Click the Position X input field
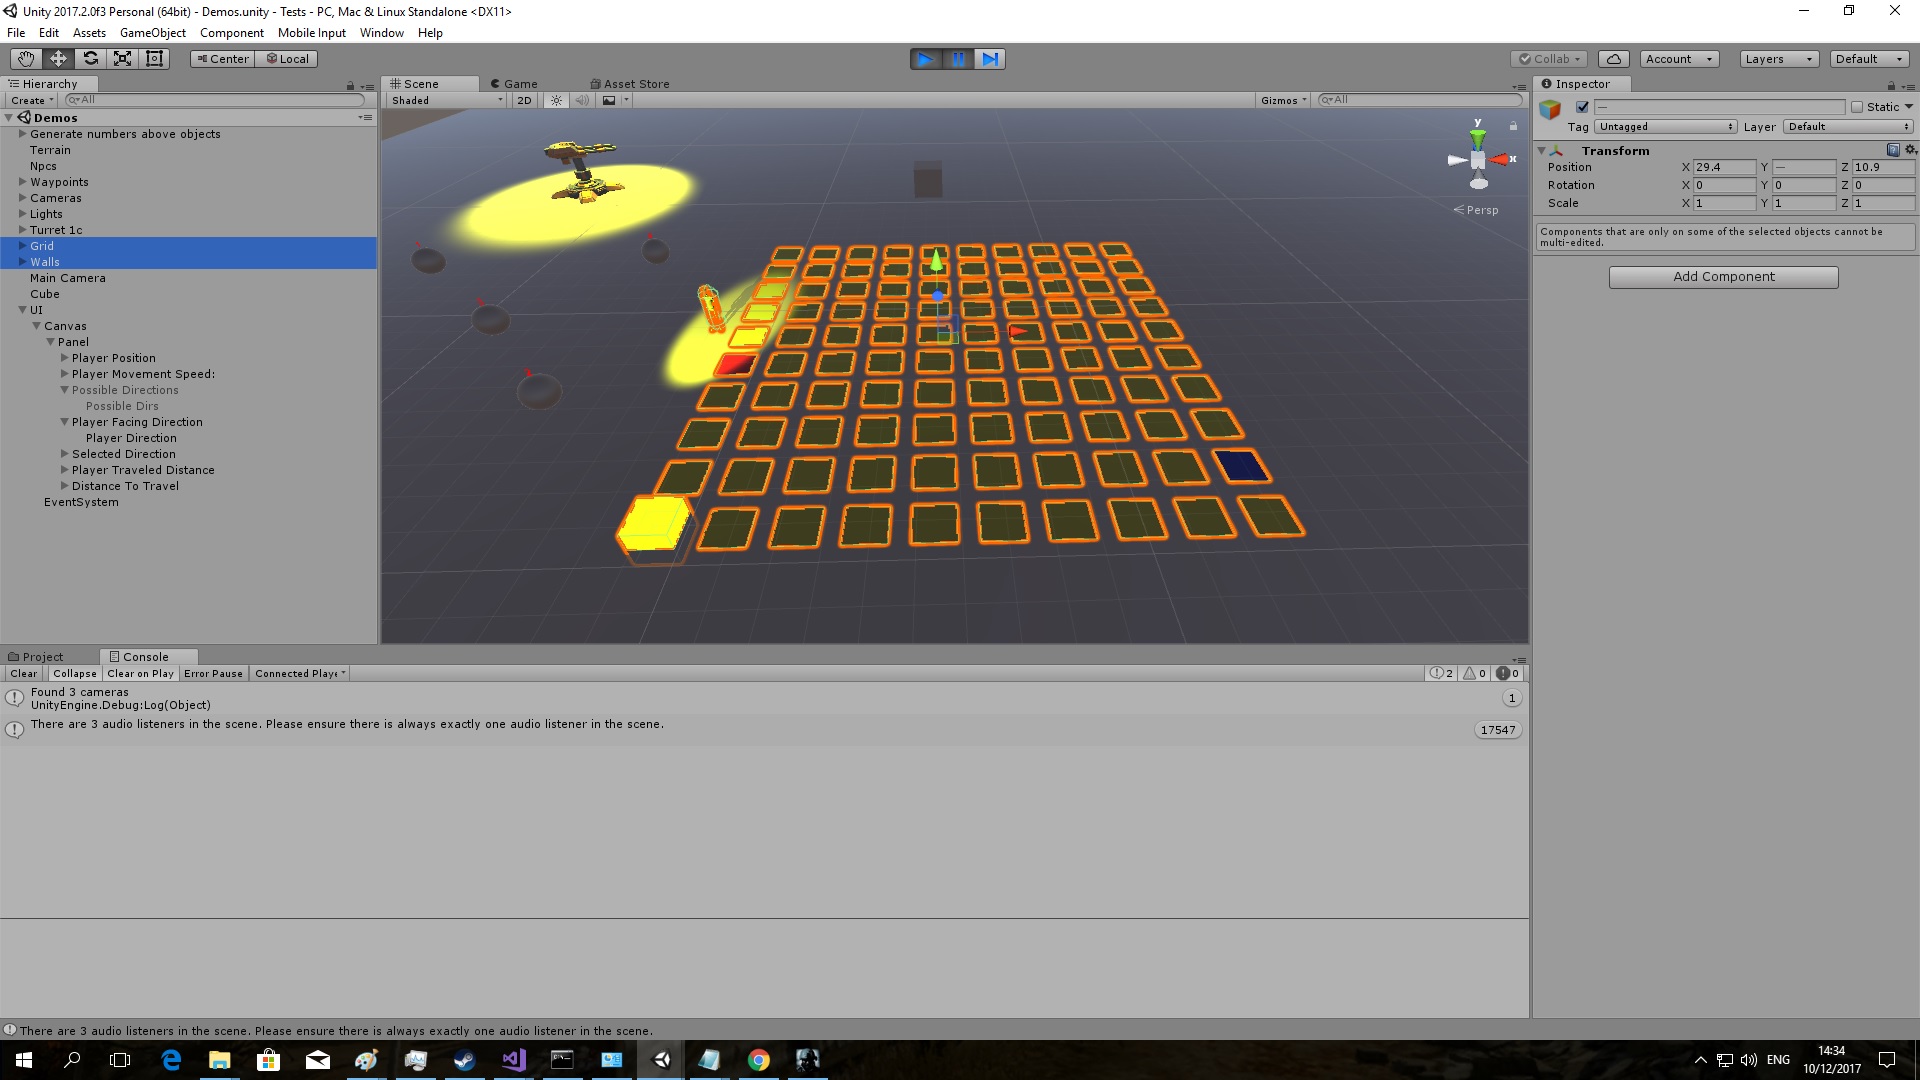 1724,167
